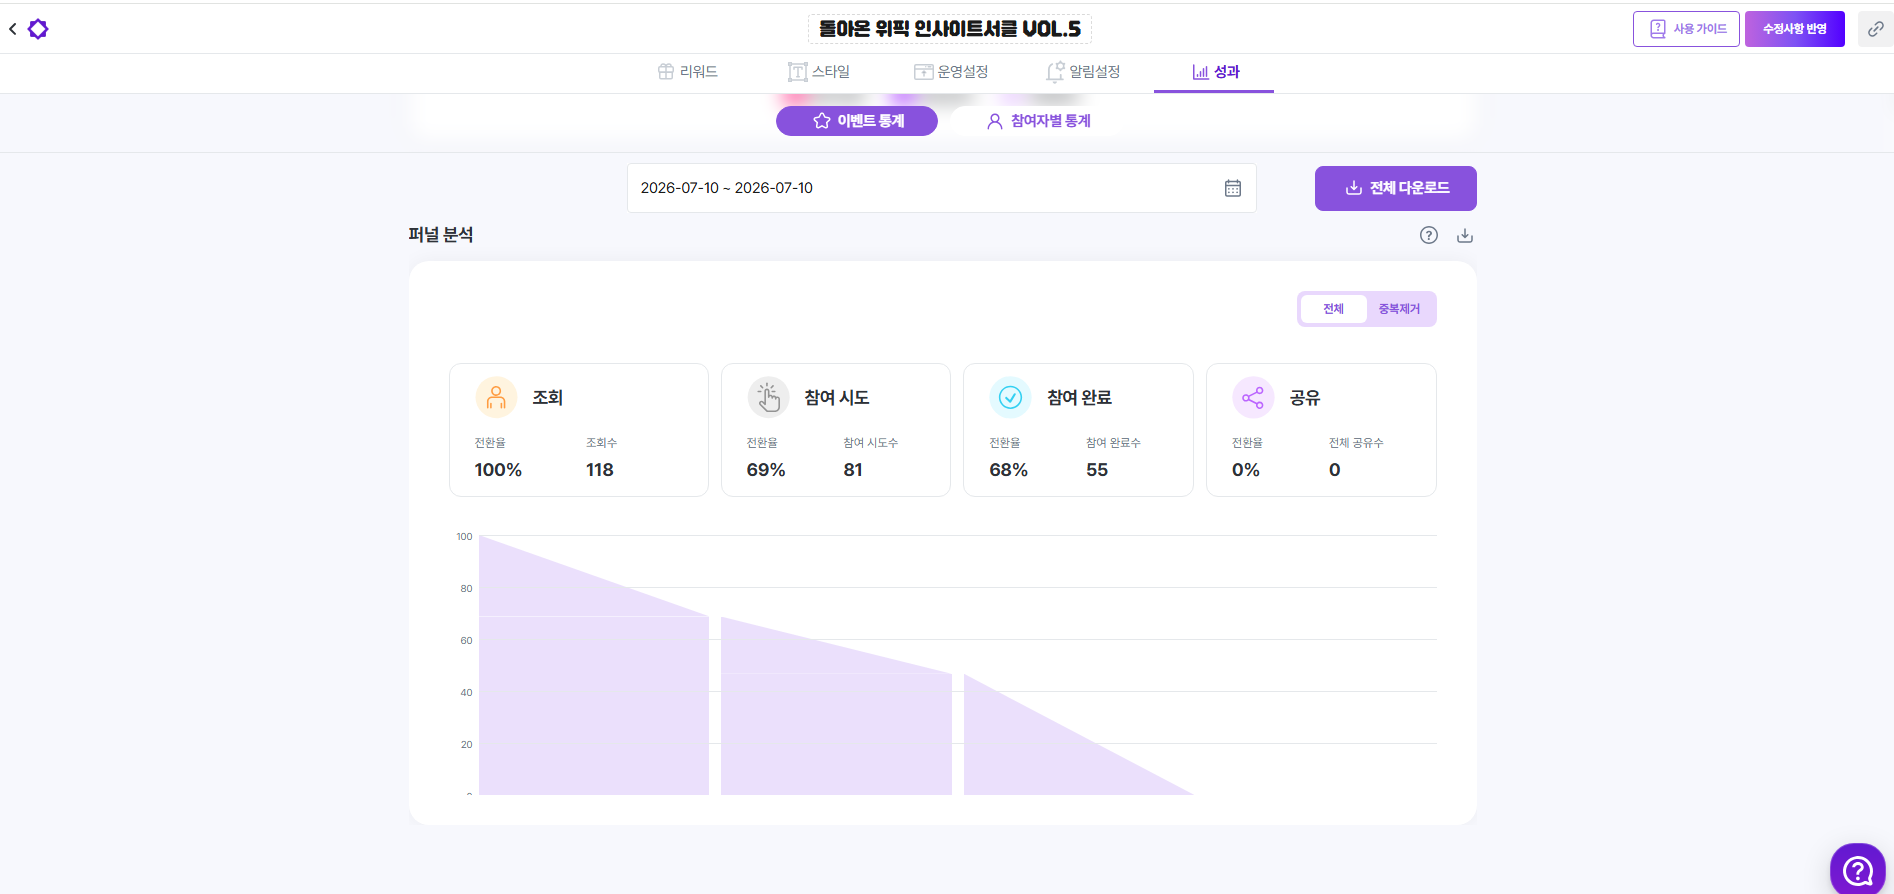Click the share icon for 공유

point(1253,397)
